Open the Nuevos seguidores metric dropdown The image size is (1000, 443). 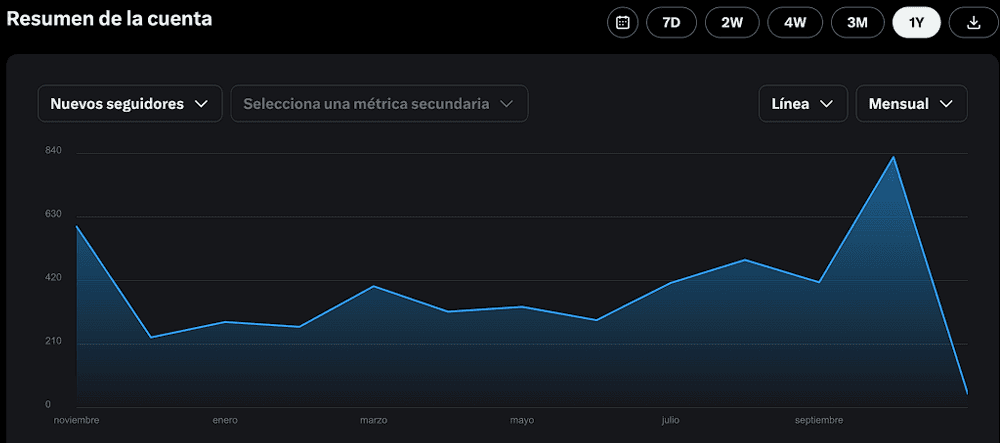pos(130,103)
